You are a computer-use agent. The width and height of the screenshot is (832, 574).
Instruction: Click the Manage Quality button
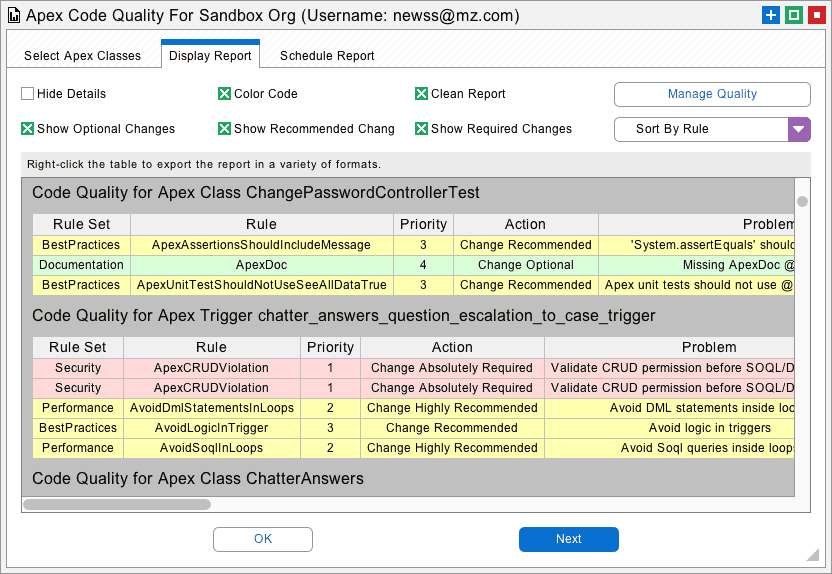point(712,94)
